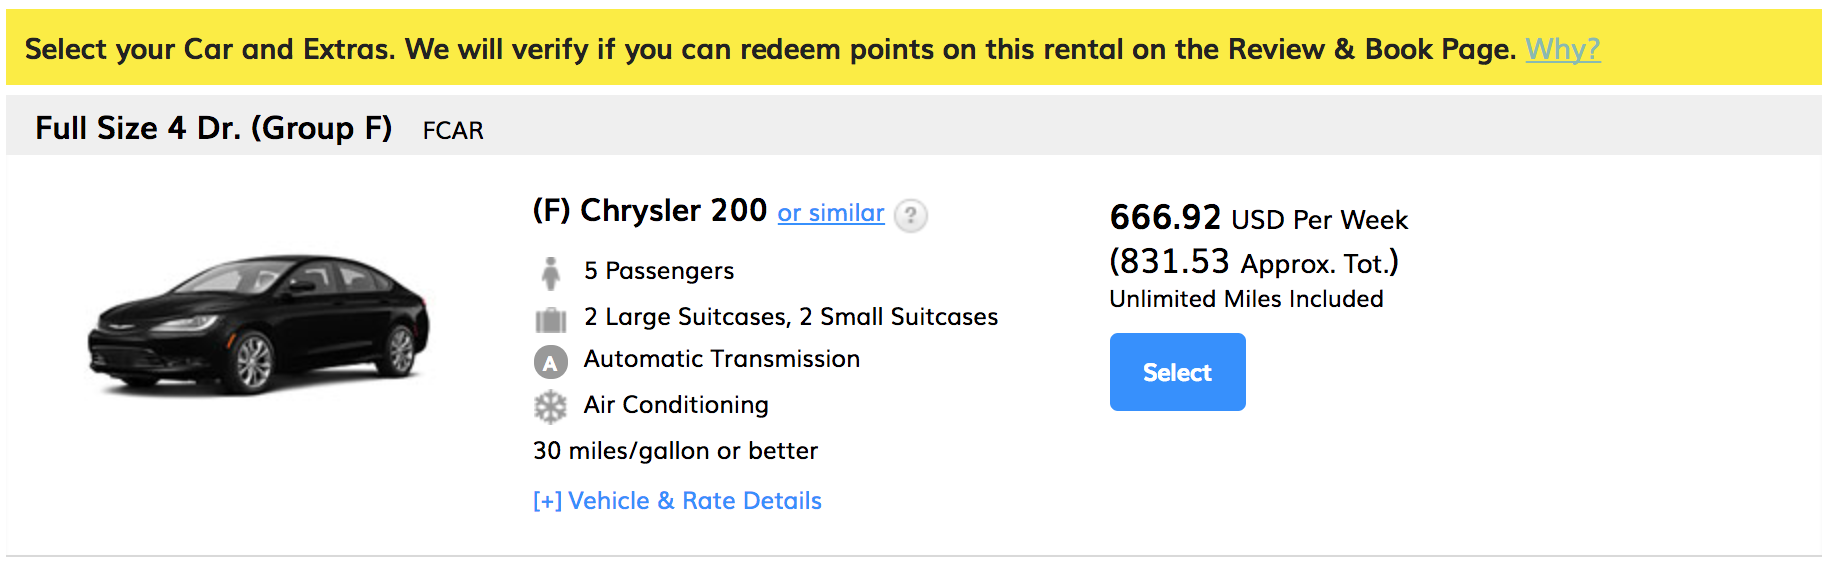The height and width of the screenshot is (564, 1831).
Task: Click the air conditioning snowflake icon
Action: 550,406
